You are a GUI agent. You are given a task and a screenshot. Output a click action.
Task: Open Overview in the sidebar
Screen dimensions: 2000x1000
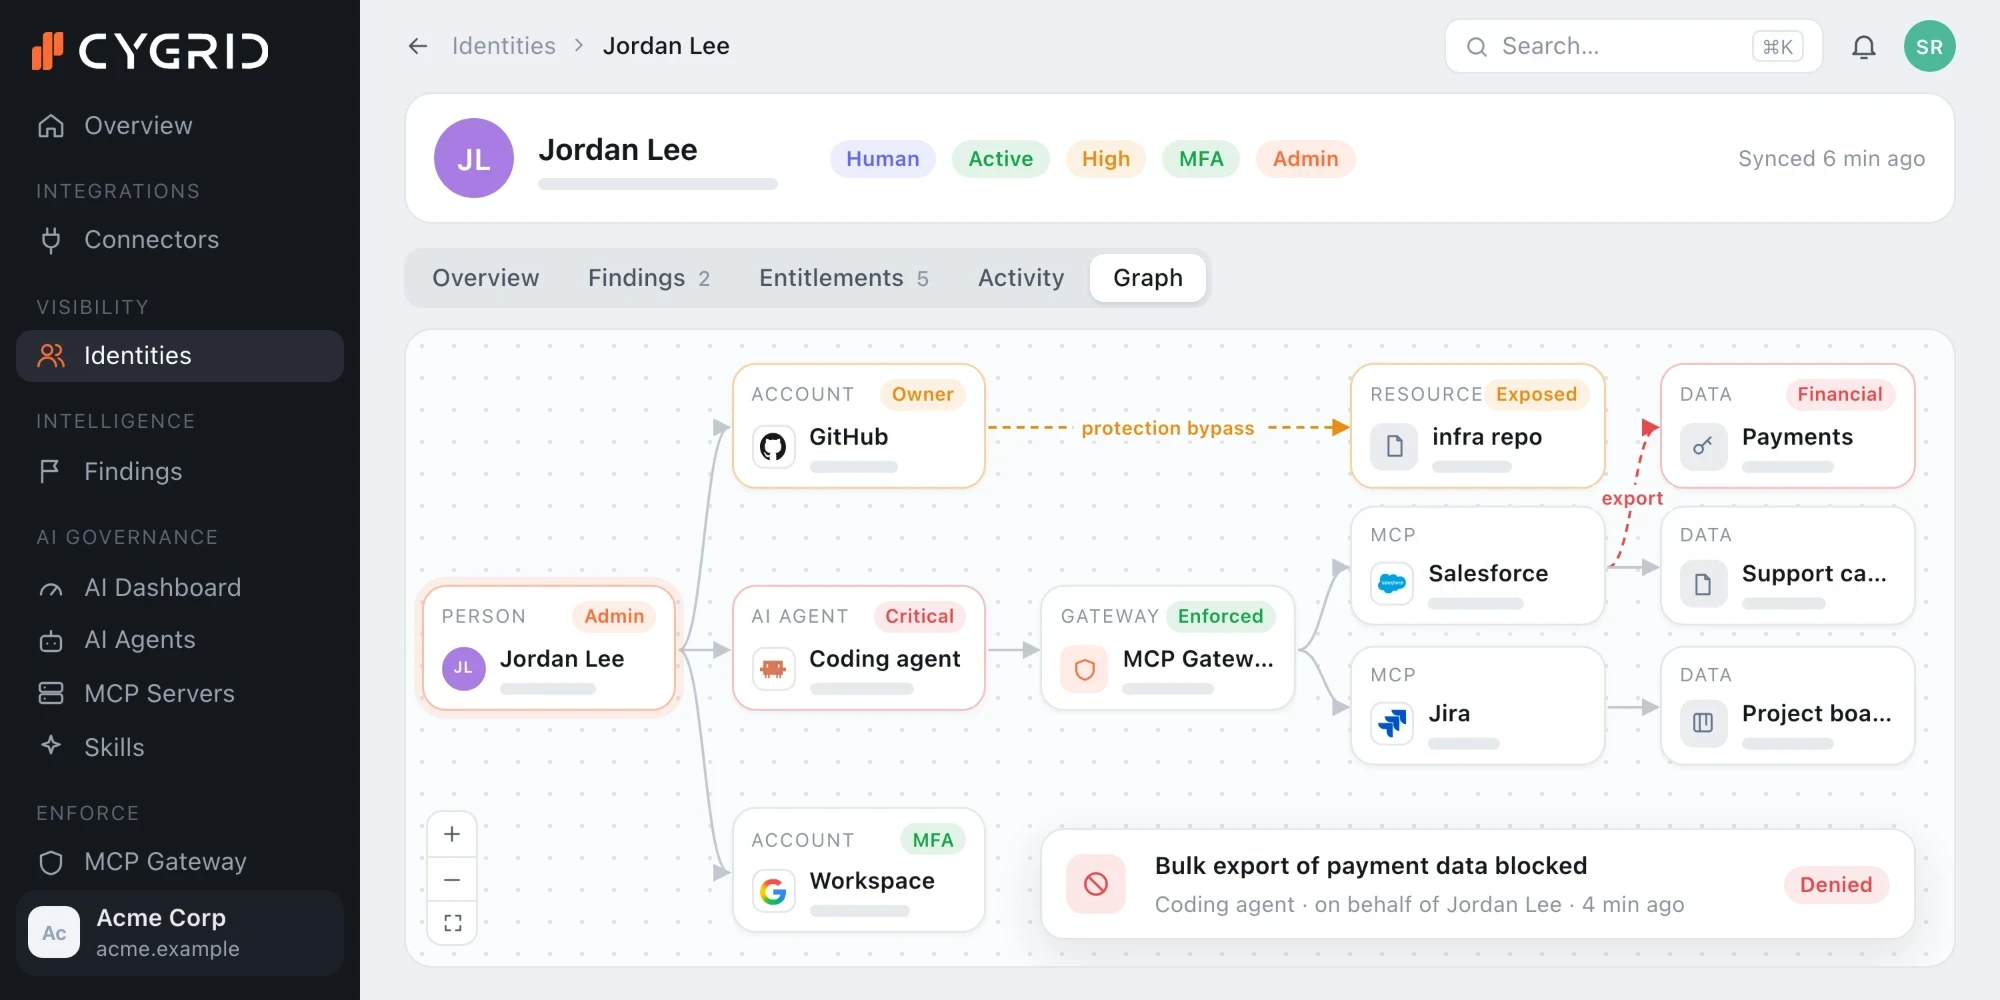tap(180, 126)
